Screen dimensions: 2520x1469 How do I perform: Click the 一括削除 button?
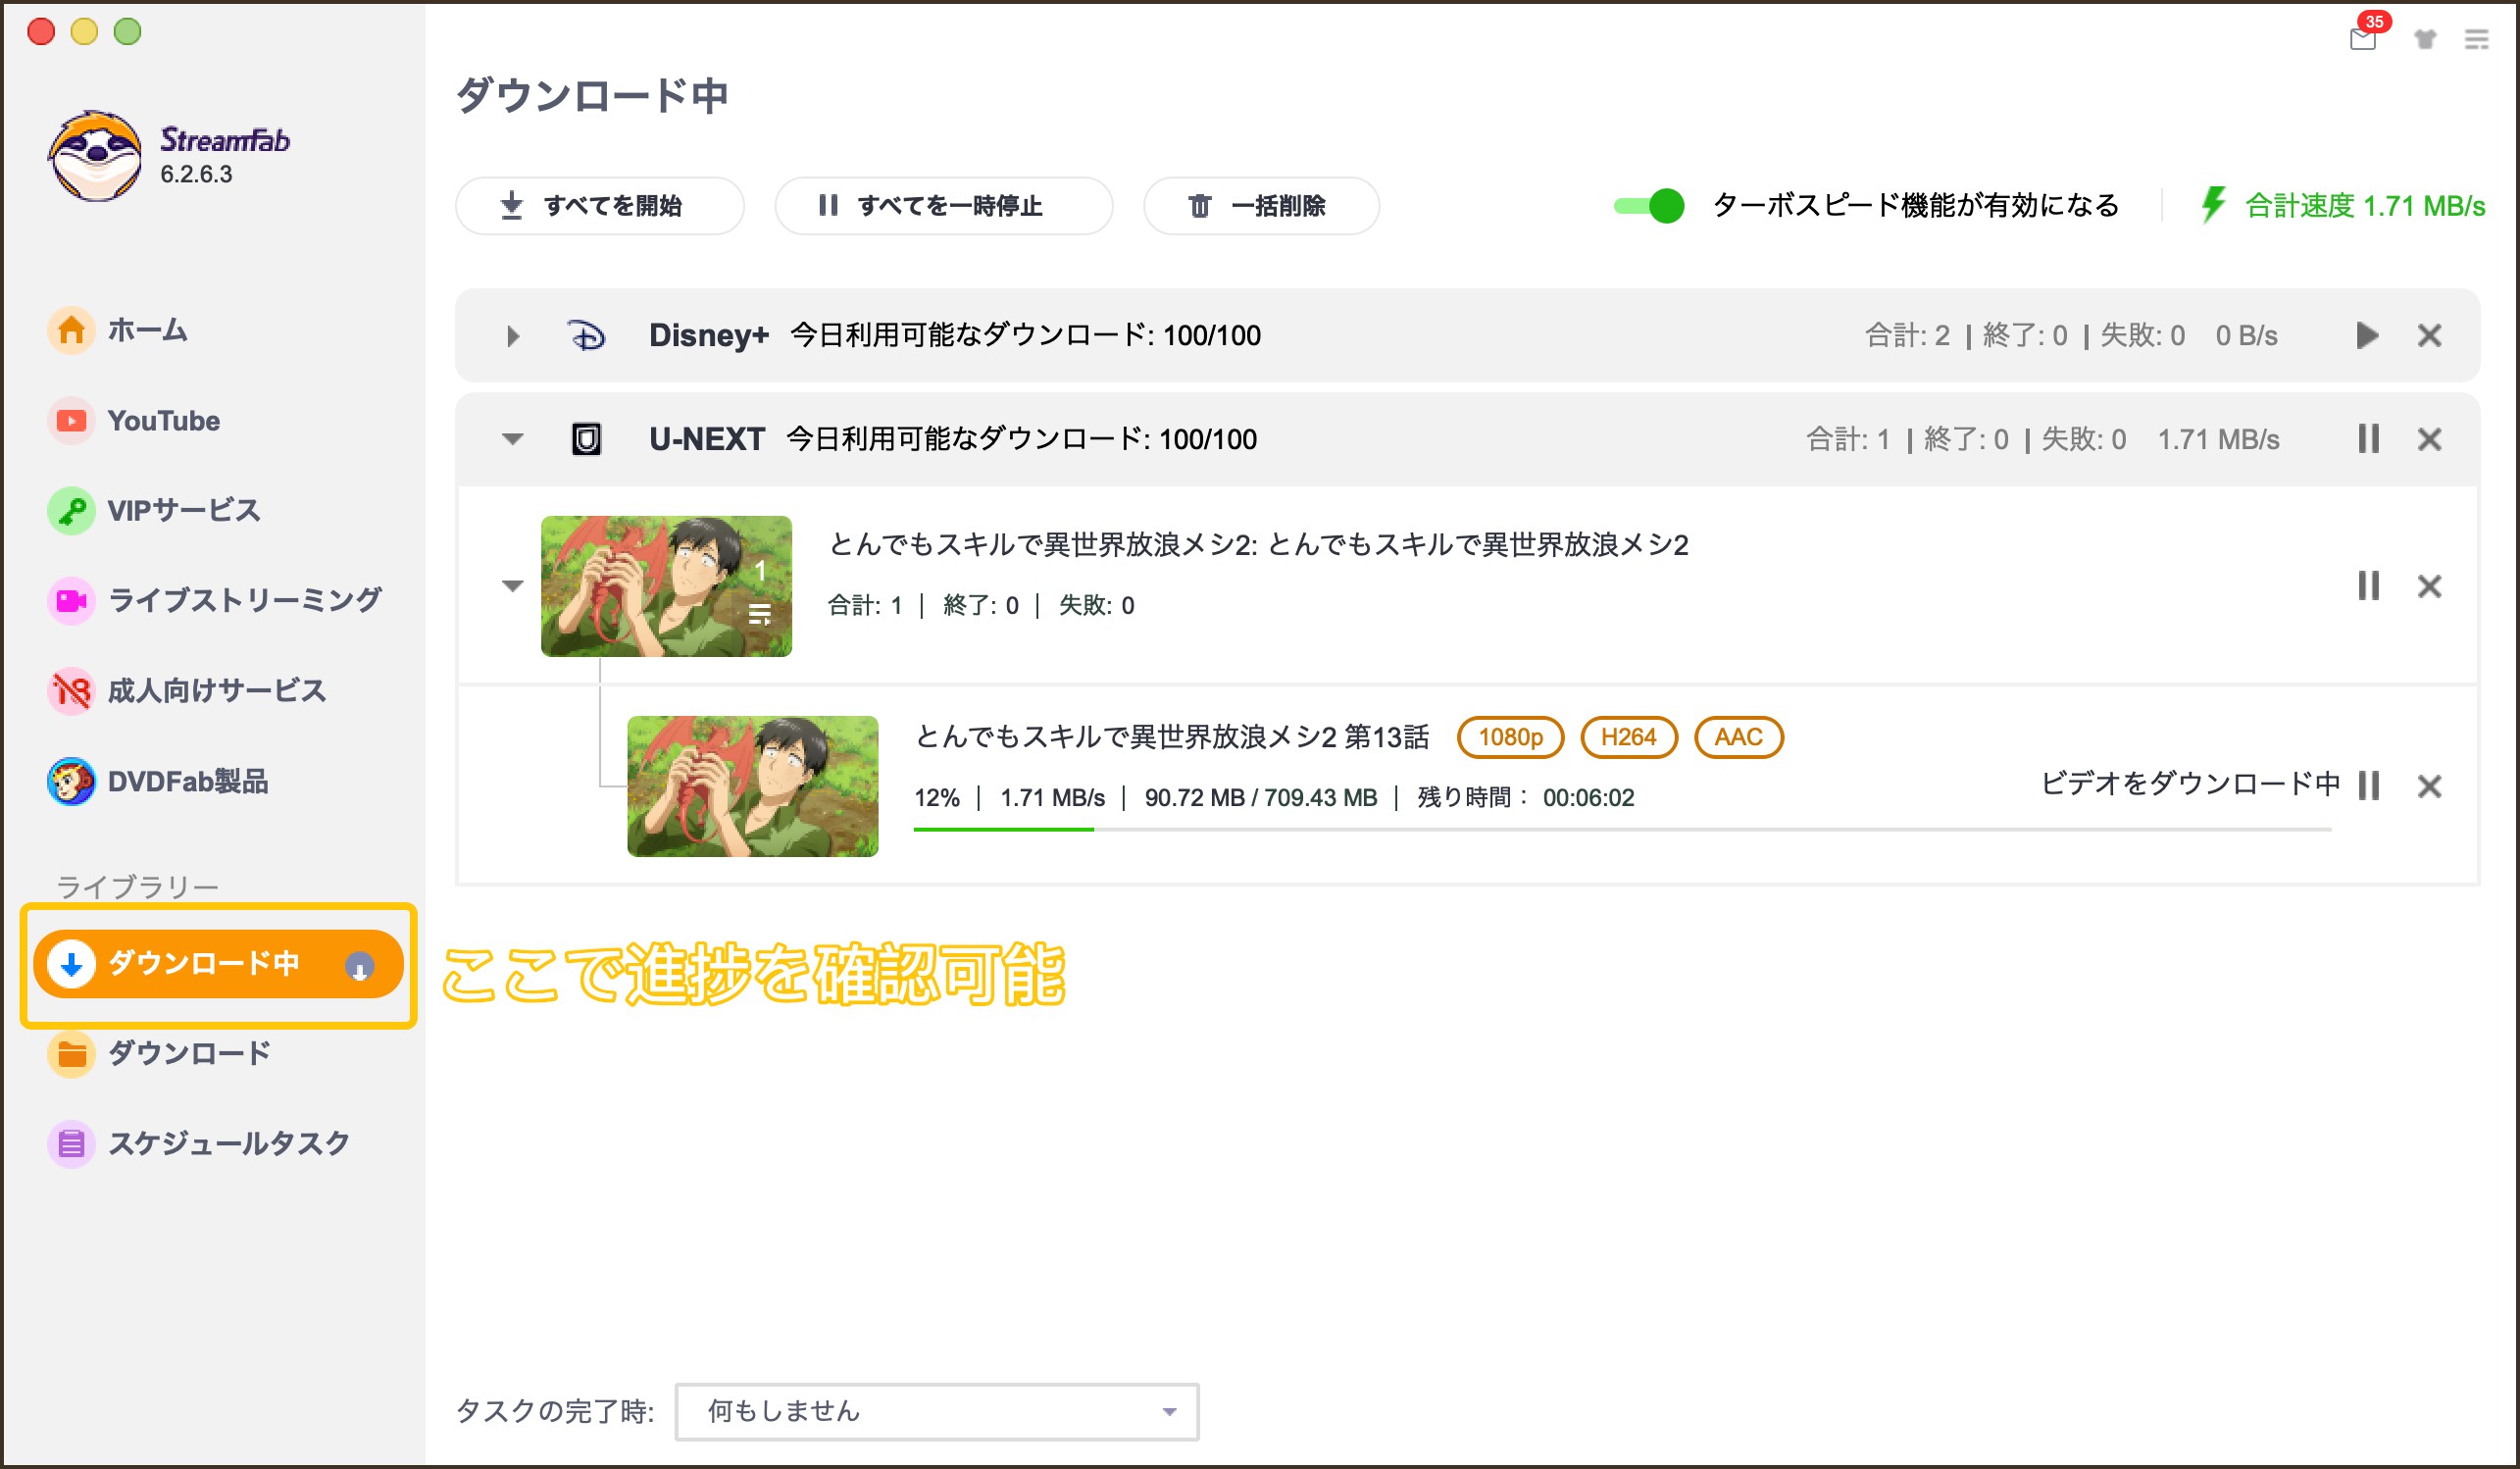click(x=1260, y=206)
